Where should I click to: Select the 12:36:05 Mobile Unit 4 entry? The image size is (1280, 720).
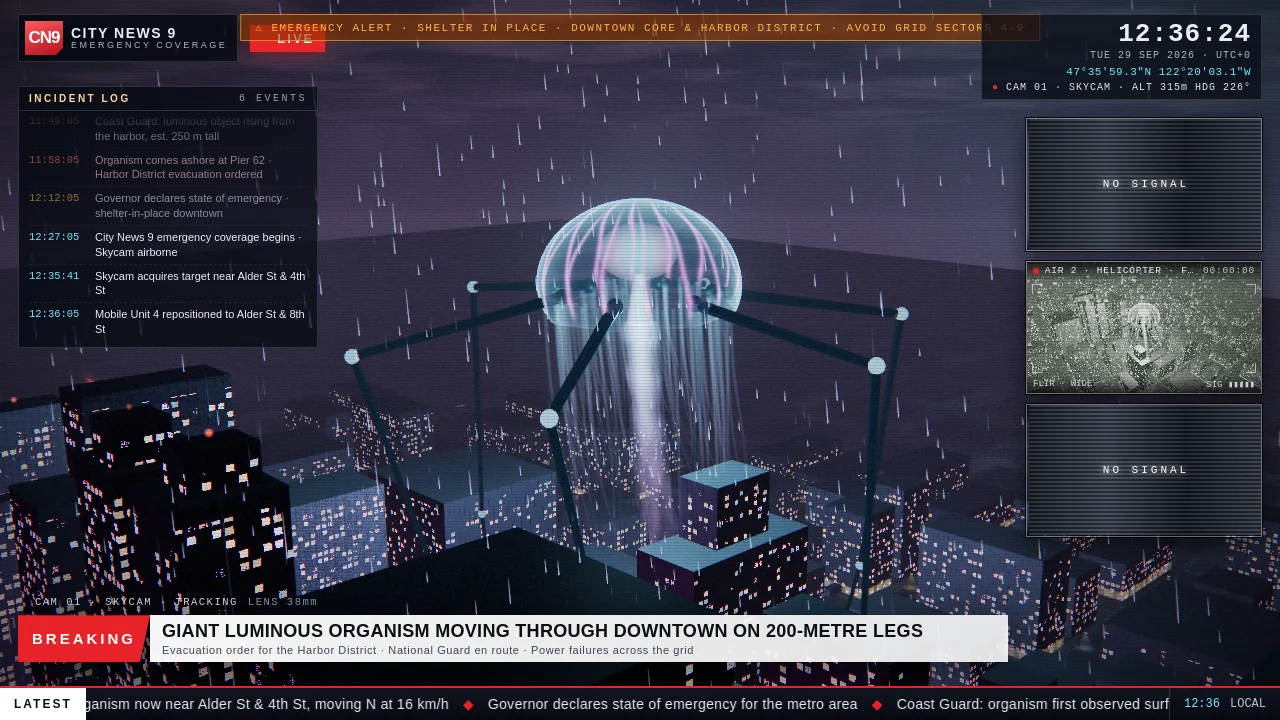click(x=168, y=321)
